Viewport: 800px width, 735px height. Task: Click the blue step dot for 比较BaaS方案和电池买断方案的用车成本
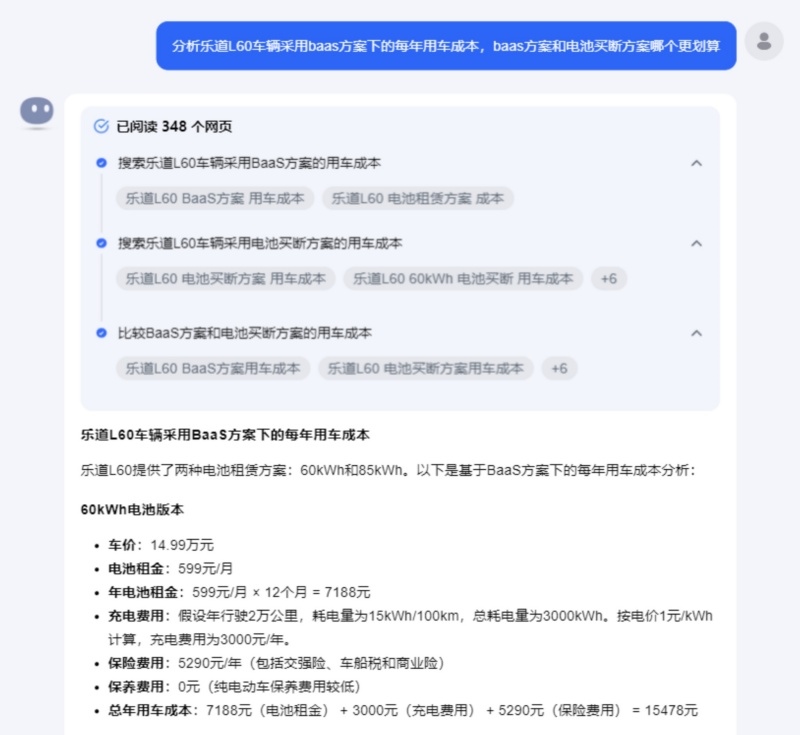coord(102,333)
